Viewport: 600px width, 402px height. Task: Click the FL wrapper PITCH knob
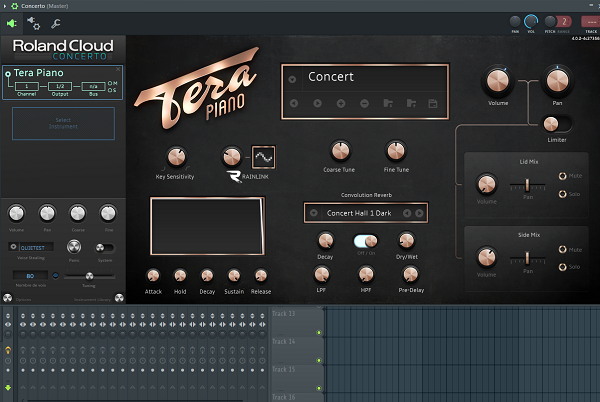[x=550, y=21]
